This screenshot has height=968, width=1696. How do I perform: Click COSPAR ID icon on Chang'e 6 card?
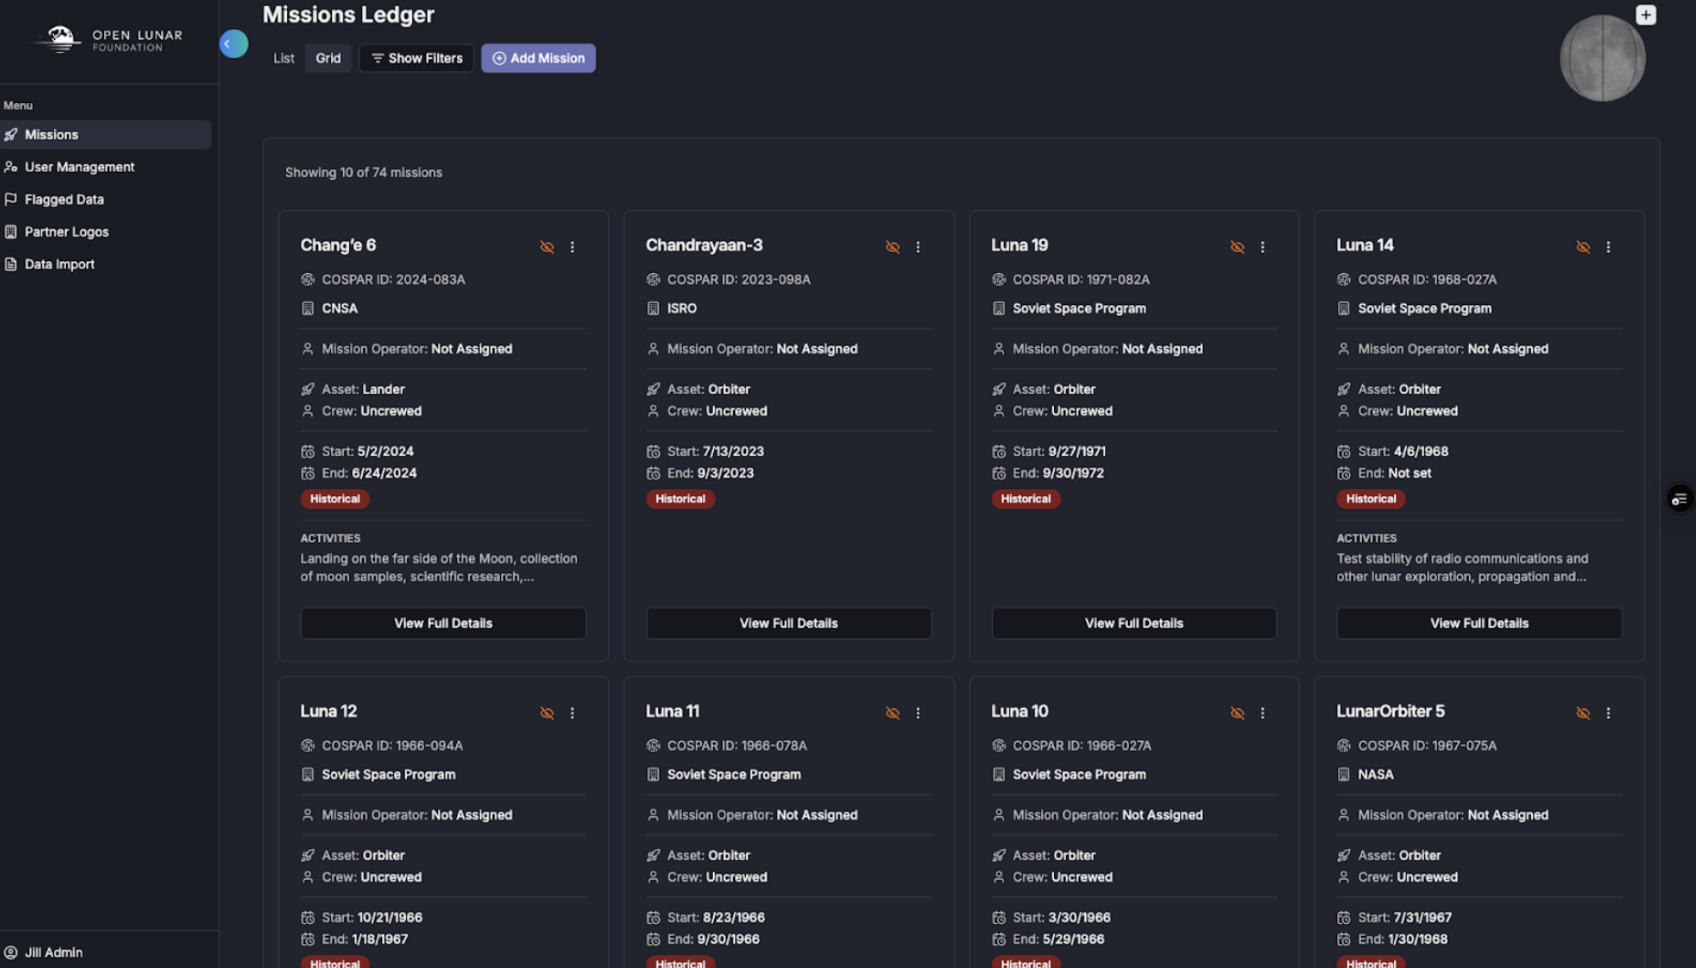pos(308,280)
